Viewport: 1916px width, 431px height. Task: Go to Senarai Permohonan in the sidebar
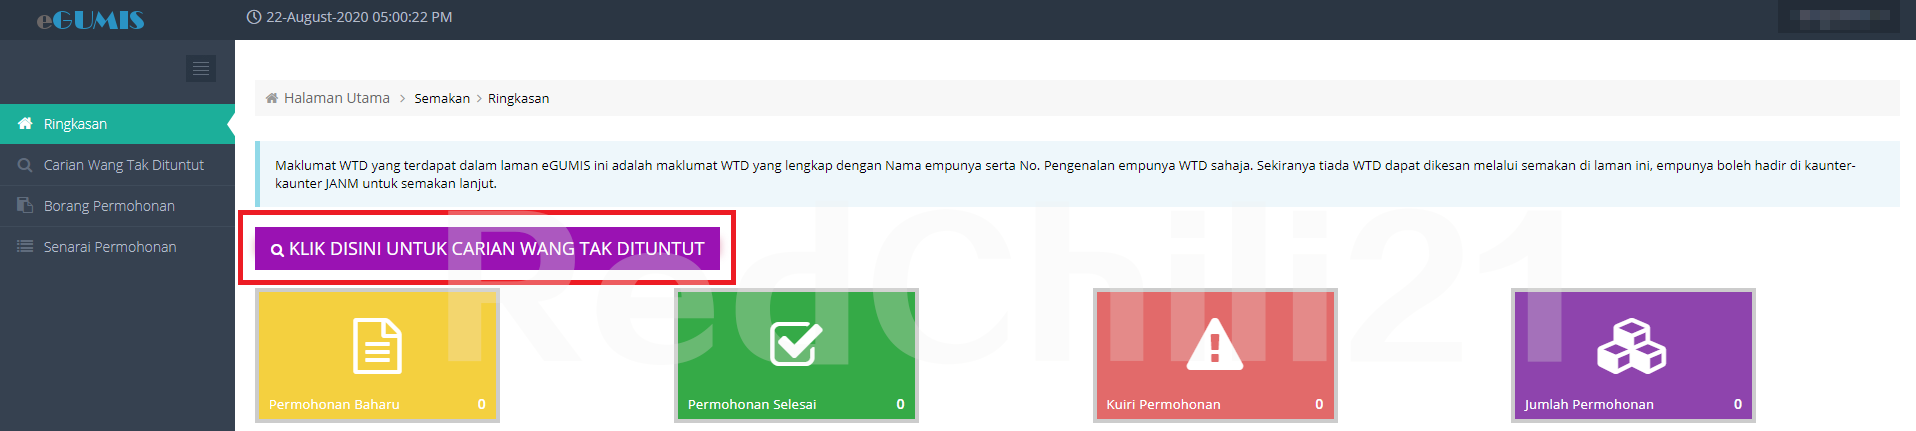pos(110,247)
